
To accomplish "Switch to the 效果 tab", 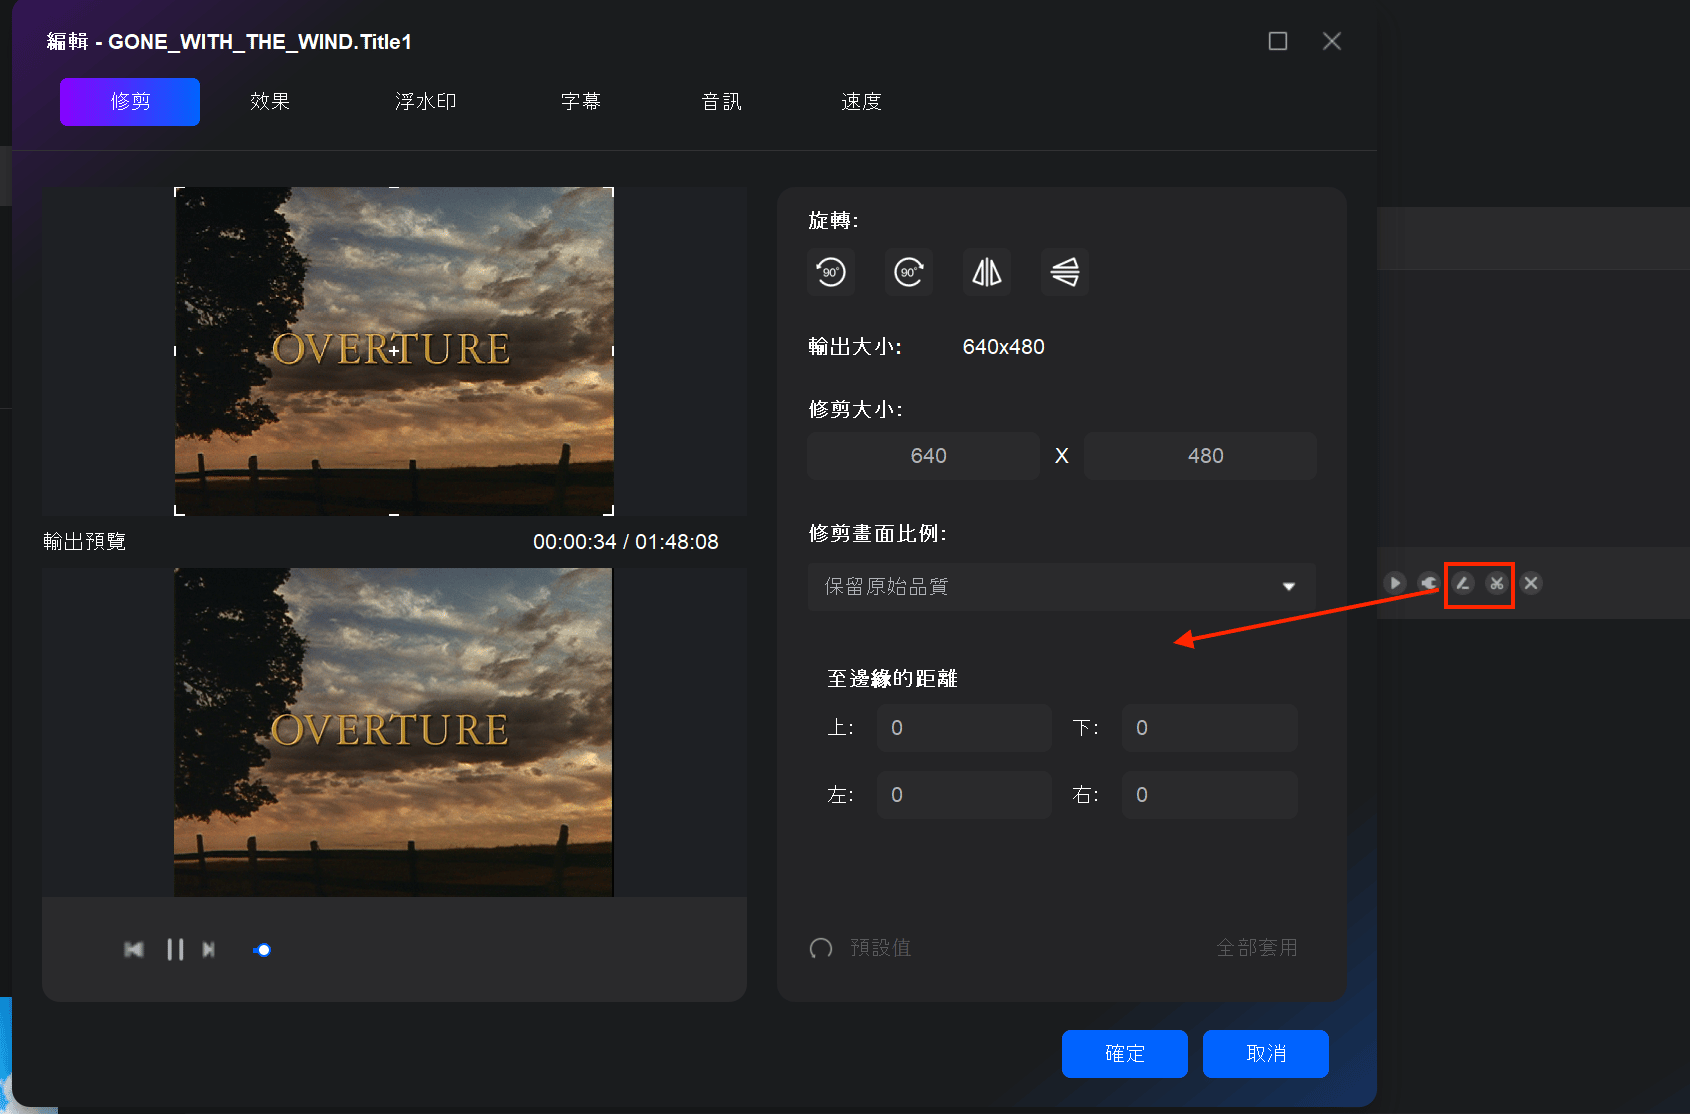I will pyautogui.click(x=270, y=102).
